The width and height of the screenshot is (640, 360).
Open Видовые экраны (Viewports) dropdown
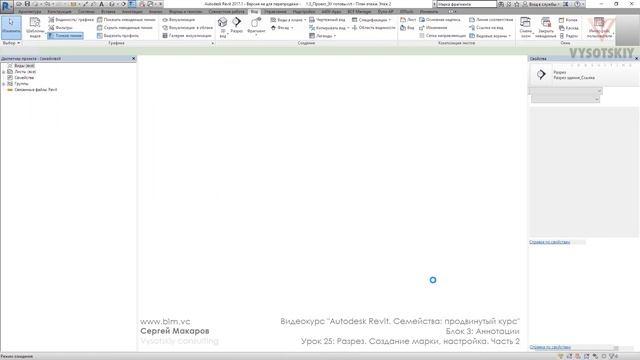tap(490, 36)
